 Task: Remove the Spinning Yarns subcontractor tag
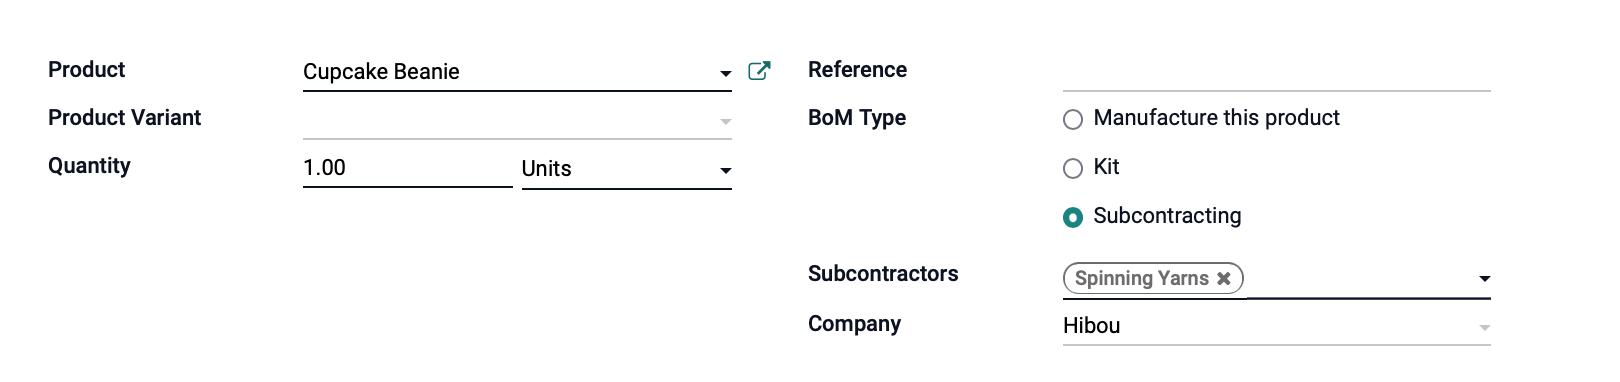(x=1223, y=279)
